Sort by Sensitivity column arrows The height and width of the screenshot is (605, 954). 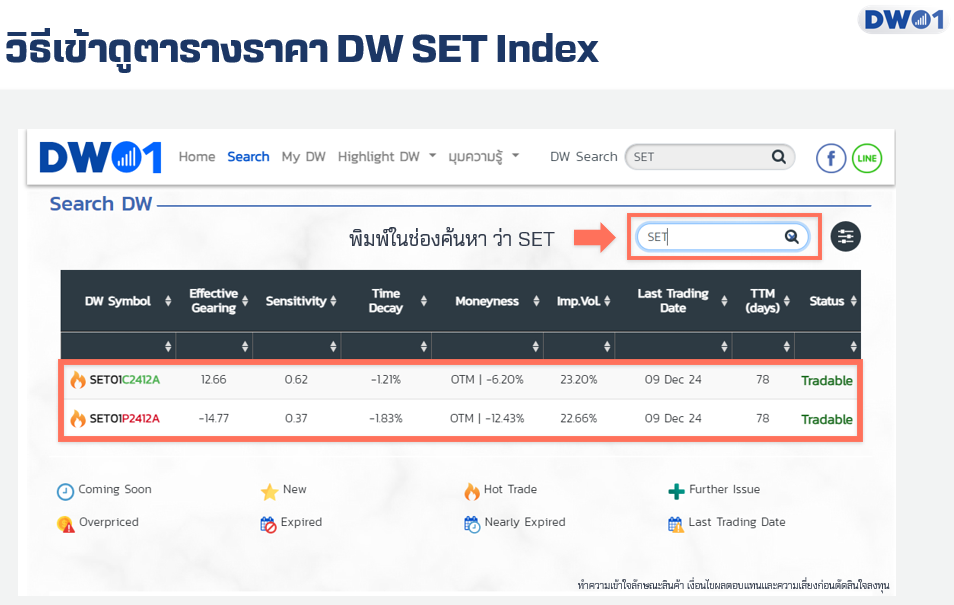[333, 301]
